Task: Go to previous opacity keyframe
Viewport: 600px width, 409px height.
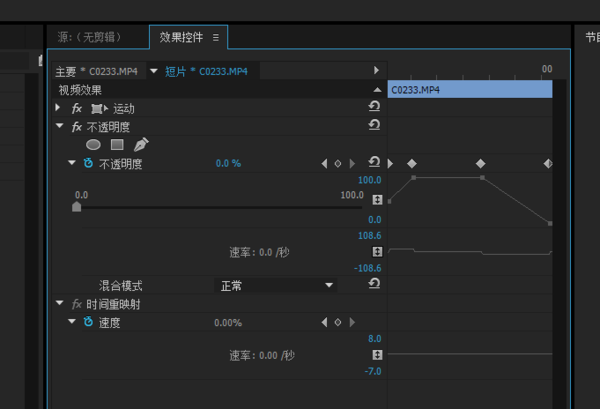Action: point(324,163)
